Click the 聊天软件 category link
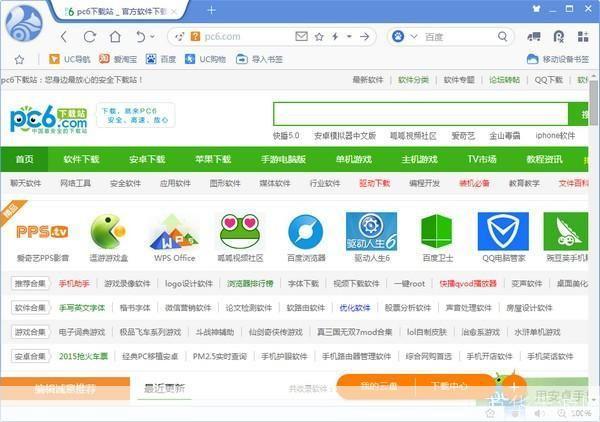 (26, 183)
